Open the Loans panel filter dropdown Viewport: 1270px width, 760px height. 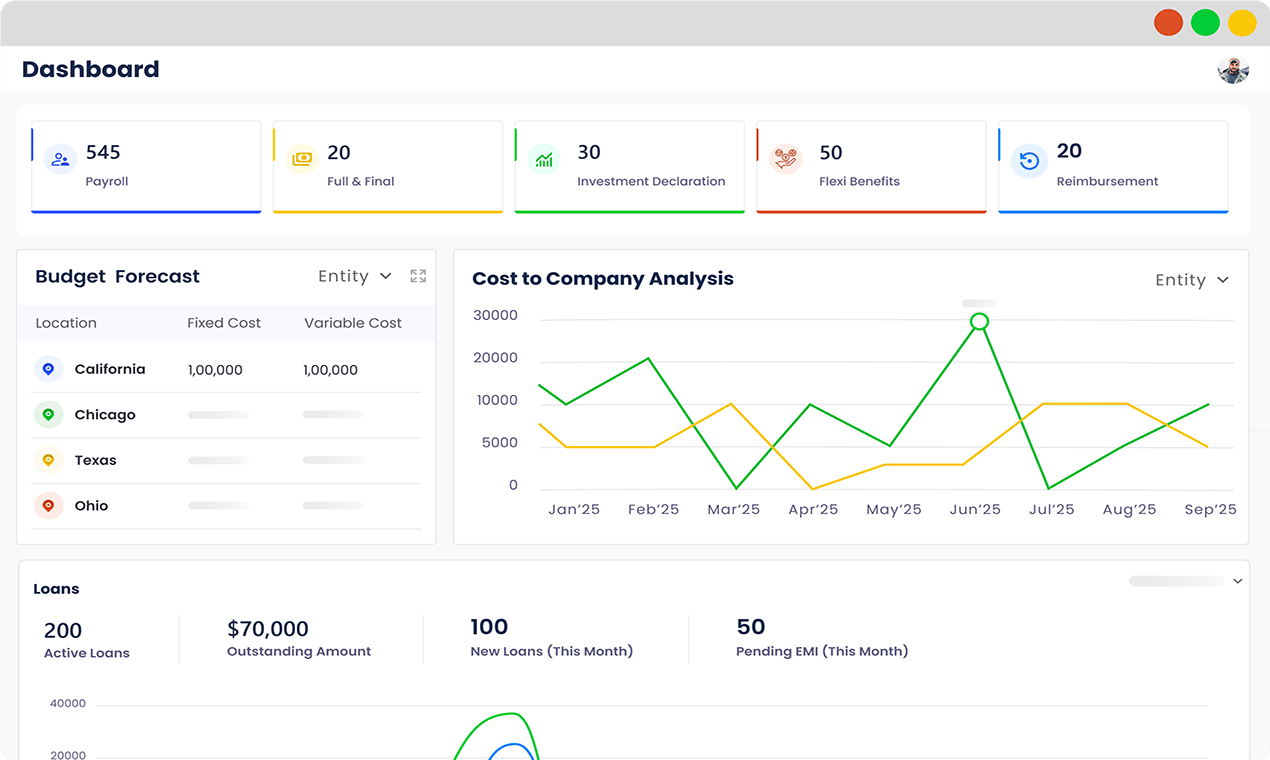tap(1186, 581)
